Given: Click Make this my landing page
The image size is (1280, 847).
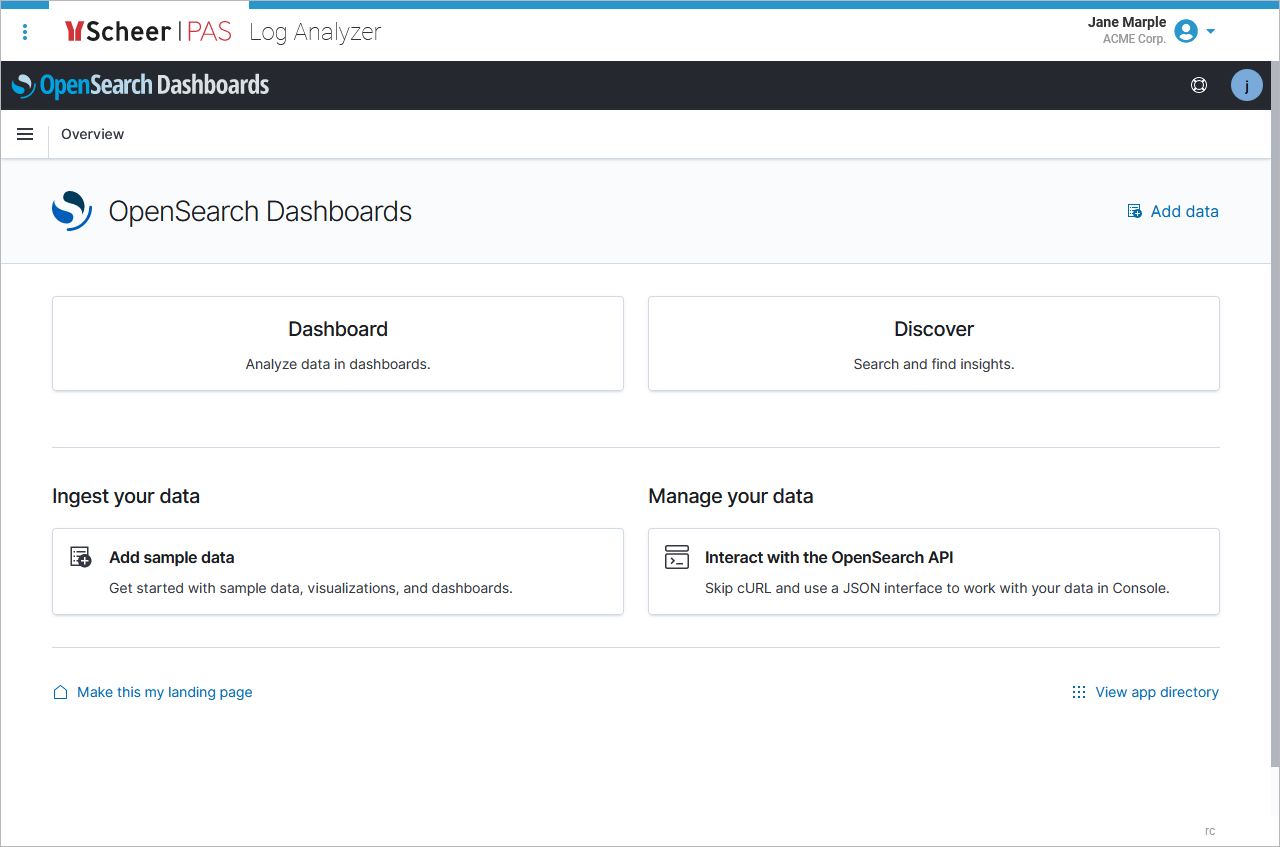Looking at the screenshot, I should point(165,692).
